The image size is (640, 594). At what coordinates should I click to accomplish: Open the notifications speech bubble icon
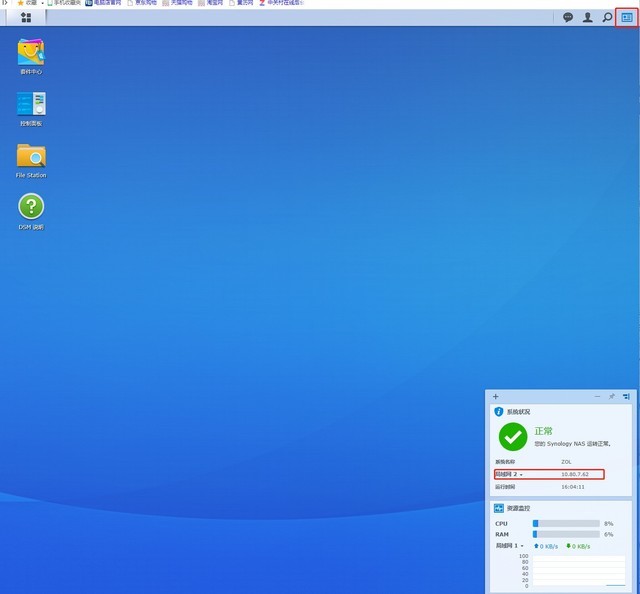tap(568, 18)
